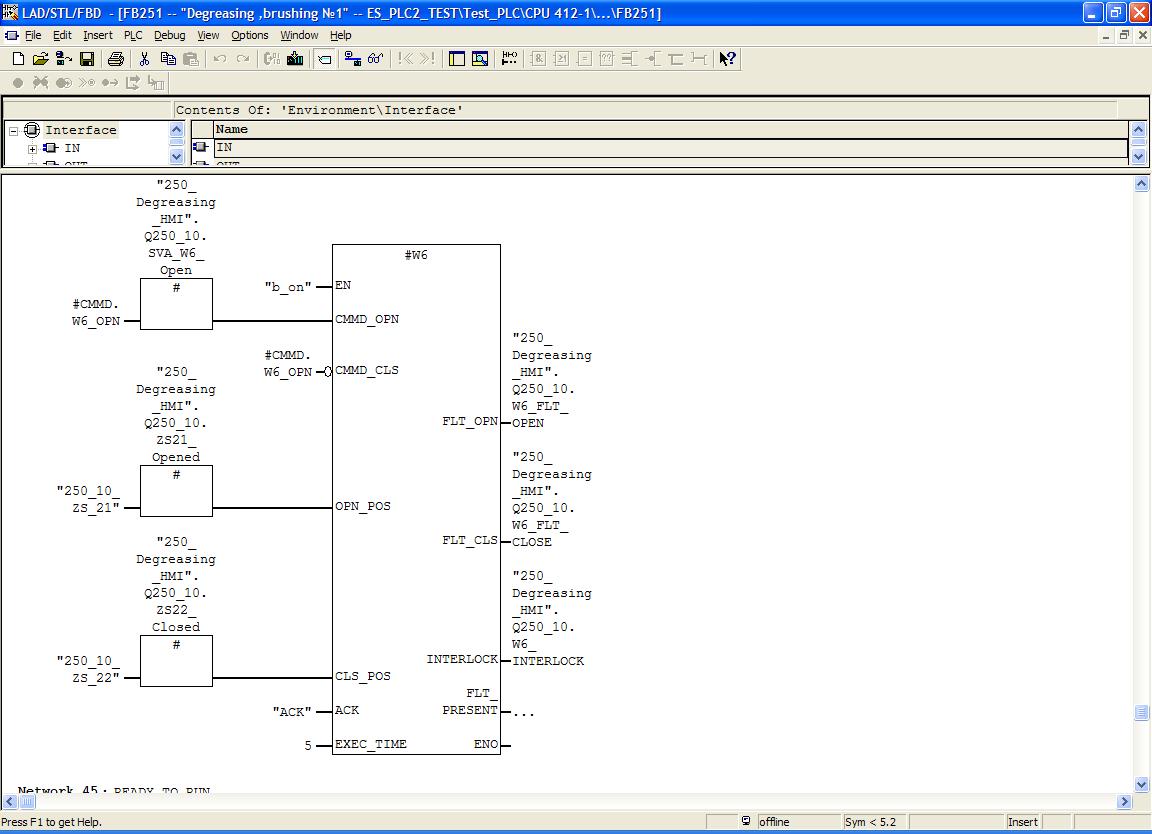
Task: Click the New file icon
Action: pyautogui.click(x=18, y=59)
